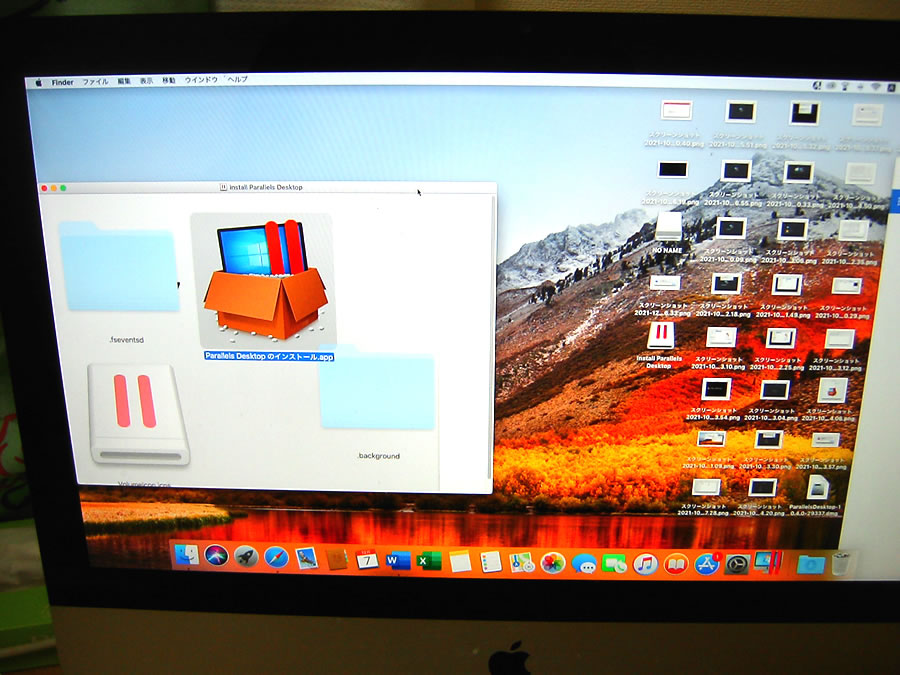Click green zoom button of installer window
900x675 pixels.
pyautogui.click(x=63, y=188)
